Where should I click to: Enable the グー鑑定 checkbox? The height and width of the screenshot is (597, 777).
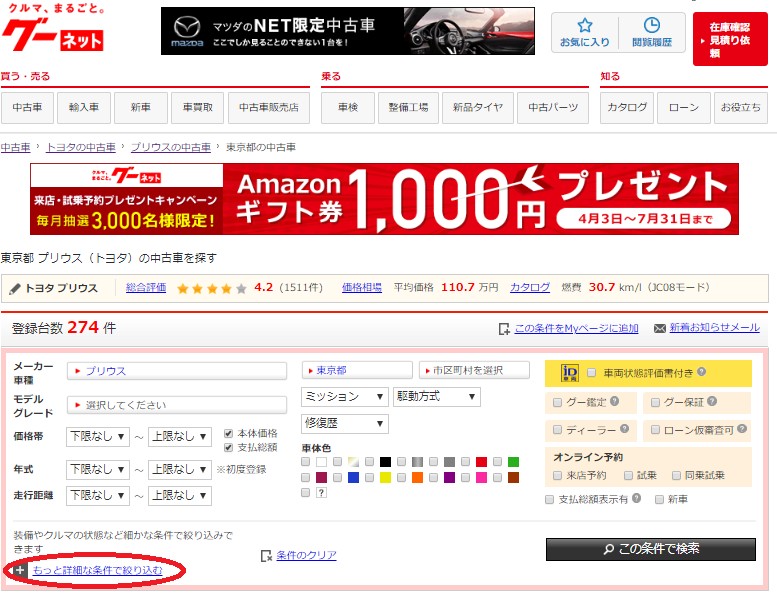pyautogui.click(x=557, y=402)
